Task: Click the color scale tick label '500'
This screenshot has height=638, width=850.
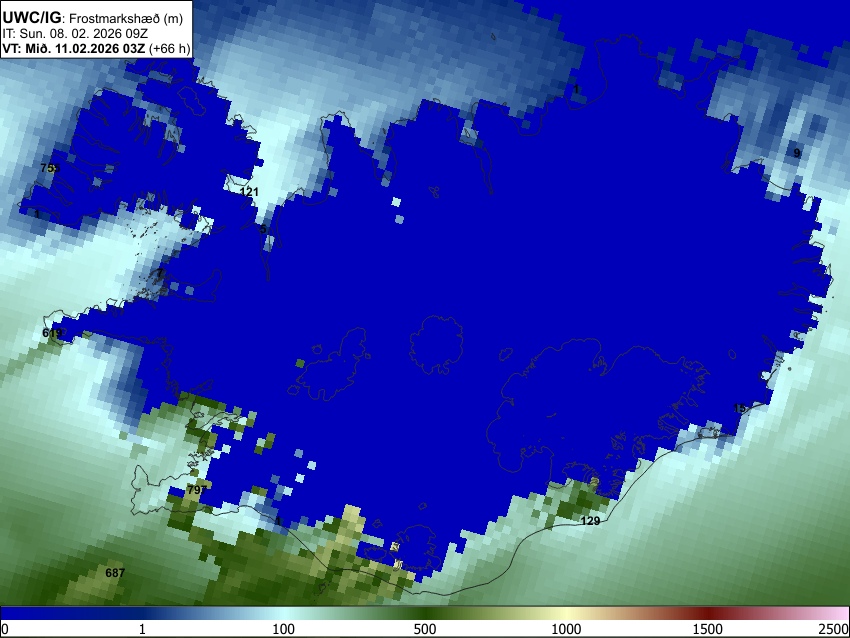Action: pos(424,629)
